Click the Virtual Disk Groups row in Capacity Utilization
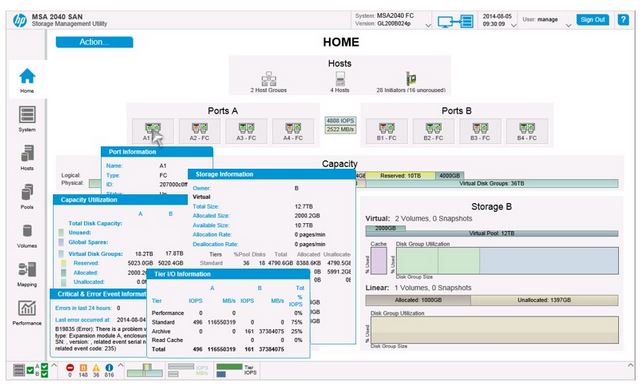644x392 pixels. pyautogui.click(x=122, y=254)
